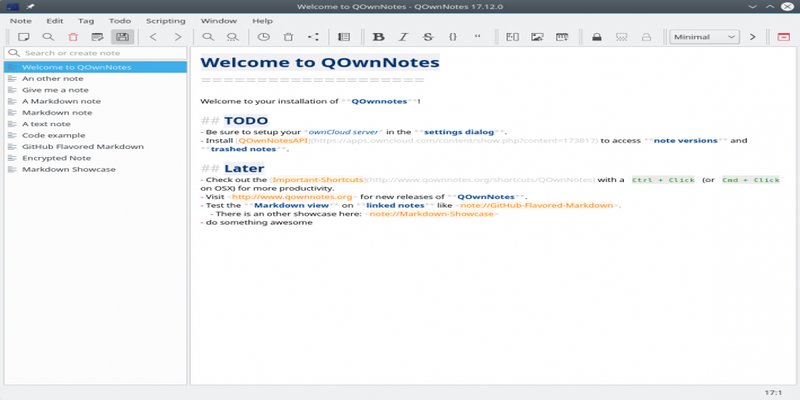The image size is (800, 400).
Task: Click the http://www.qownnotes.org link
Action: tap(292, 197)
